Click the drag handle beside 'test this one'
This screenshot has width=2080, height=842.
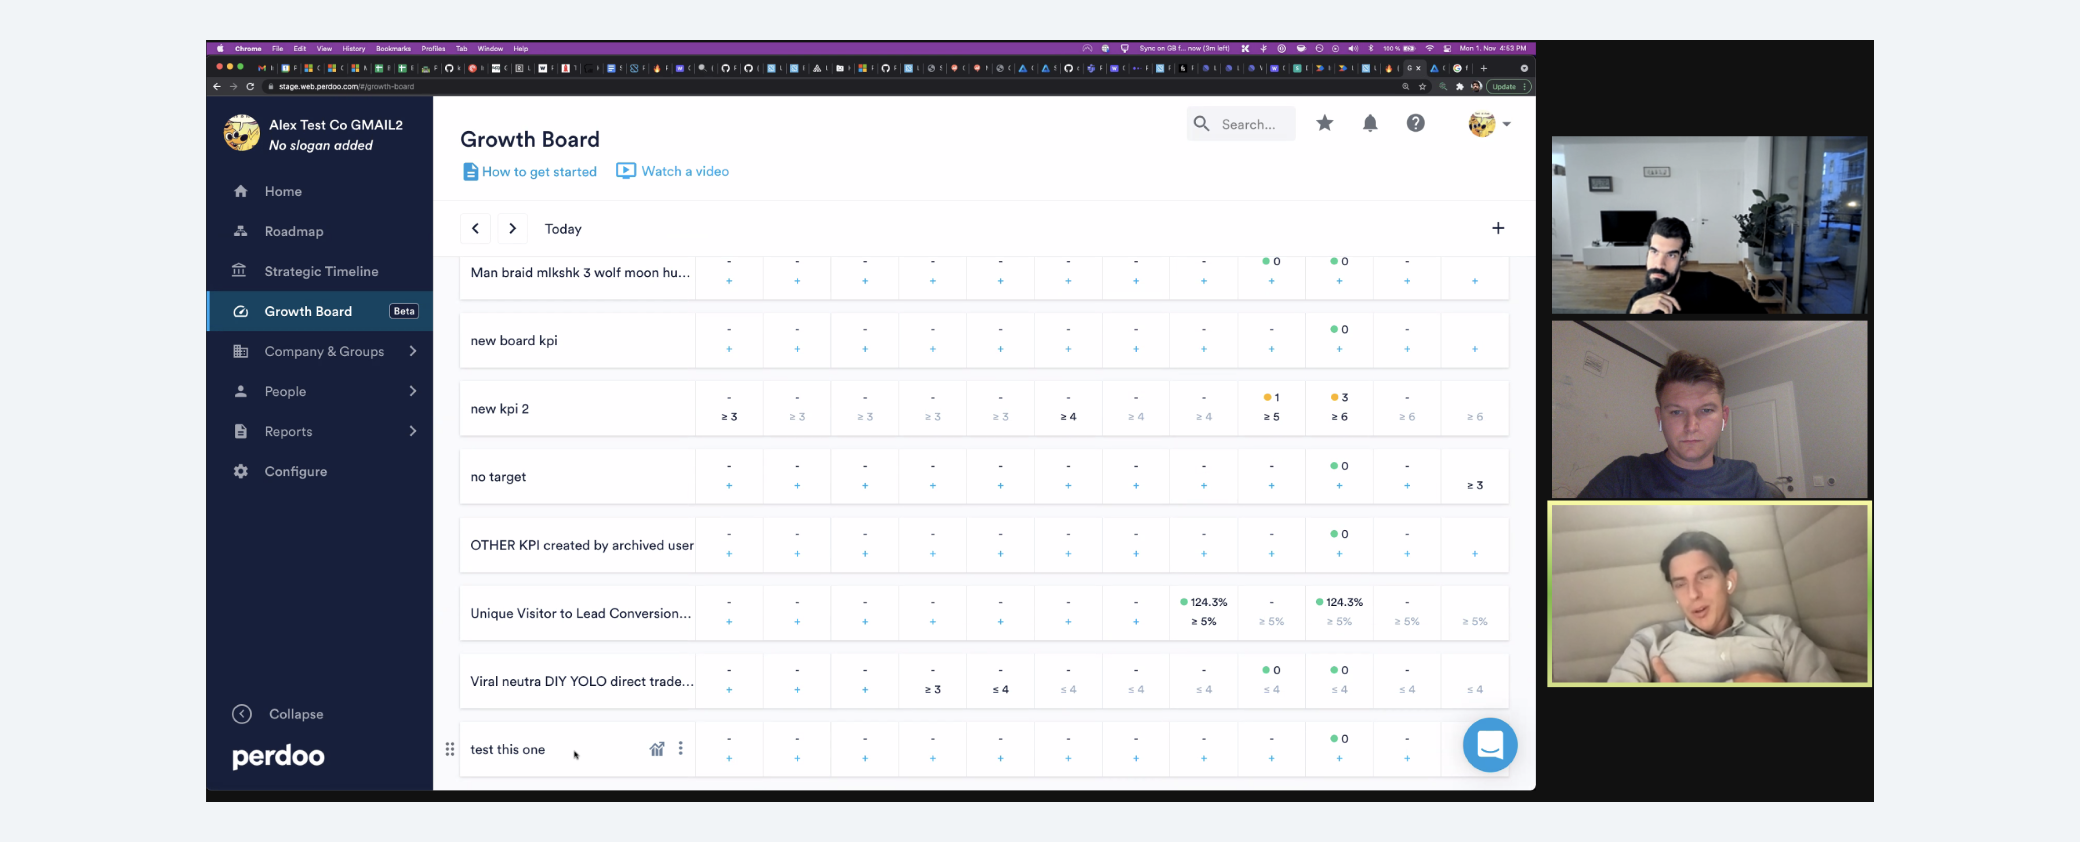coord(450,749)
